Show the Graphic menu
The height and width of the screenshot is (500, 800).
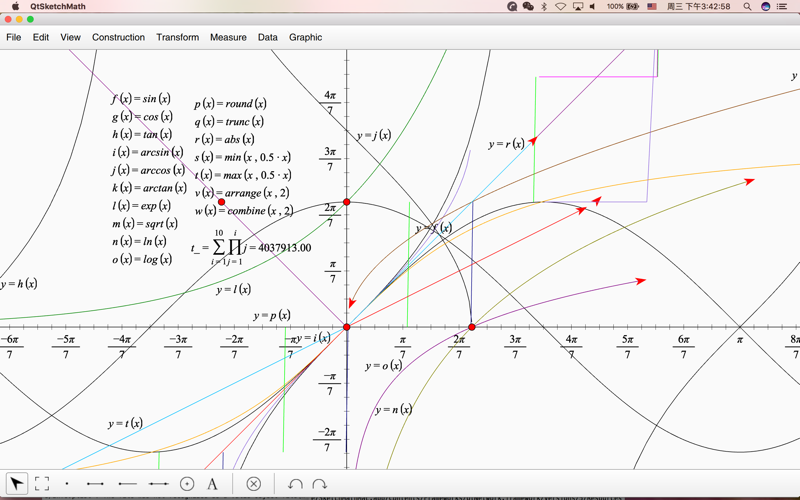coord(305,37)
